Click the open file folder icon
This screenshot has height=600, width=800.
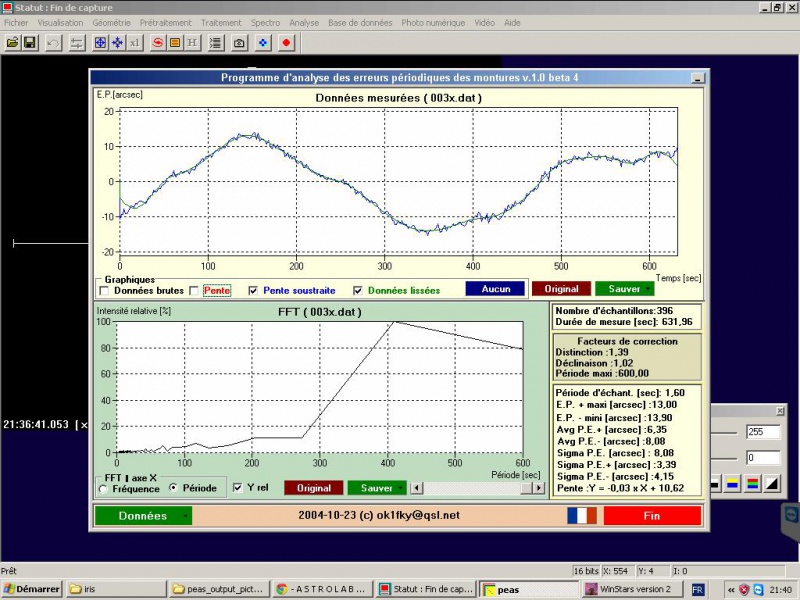13,43
